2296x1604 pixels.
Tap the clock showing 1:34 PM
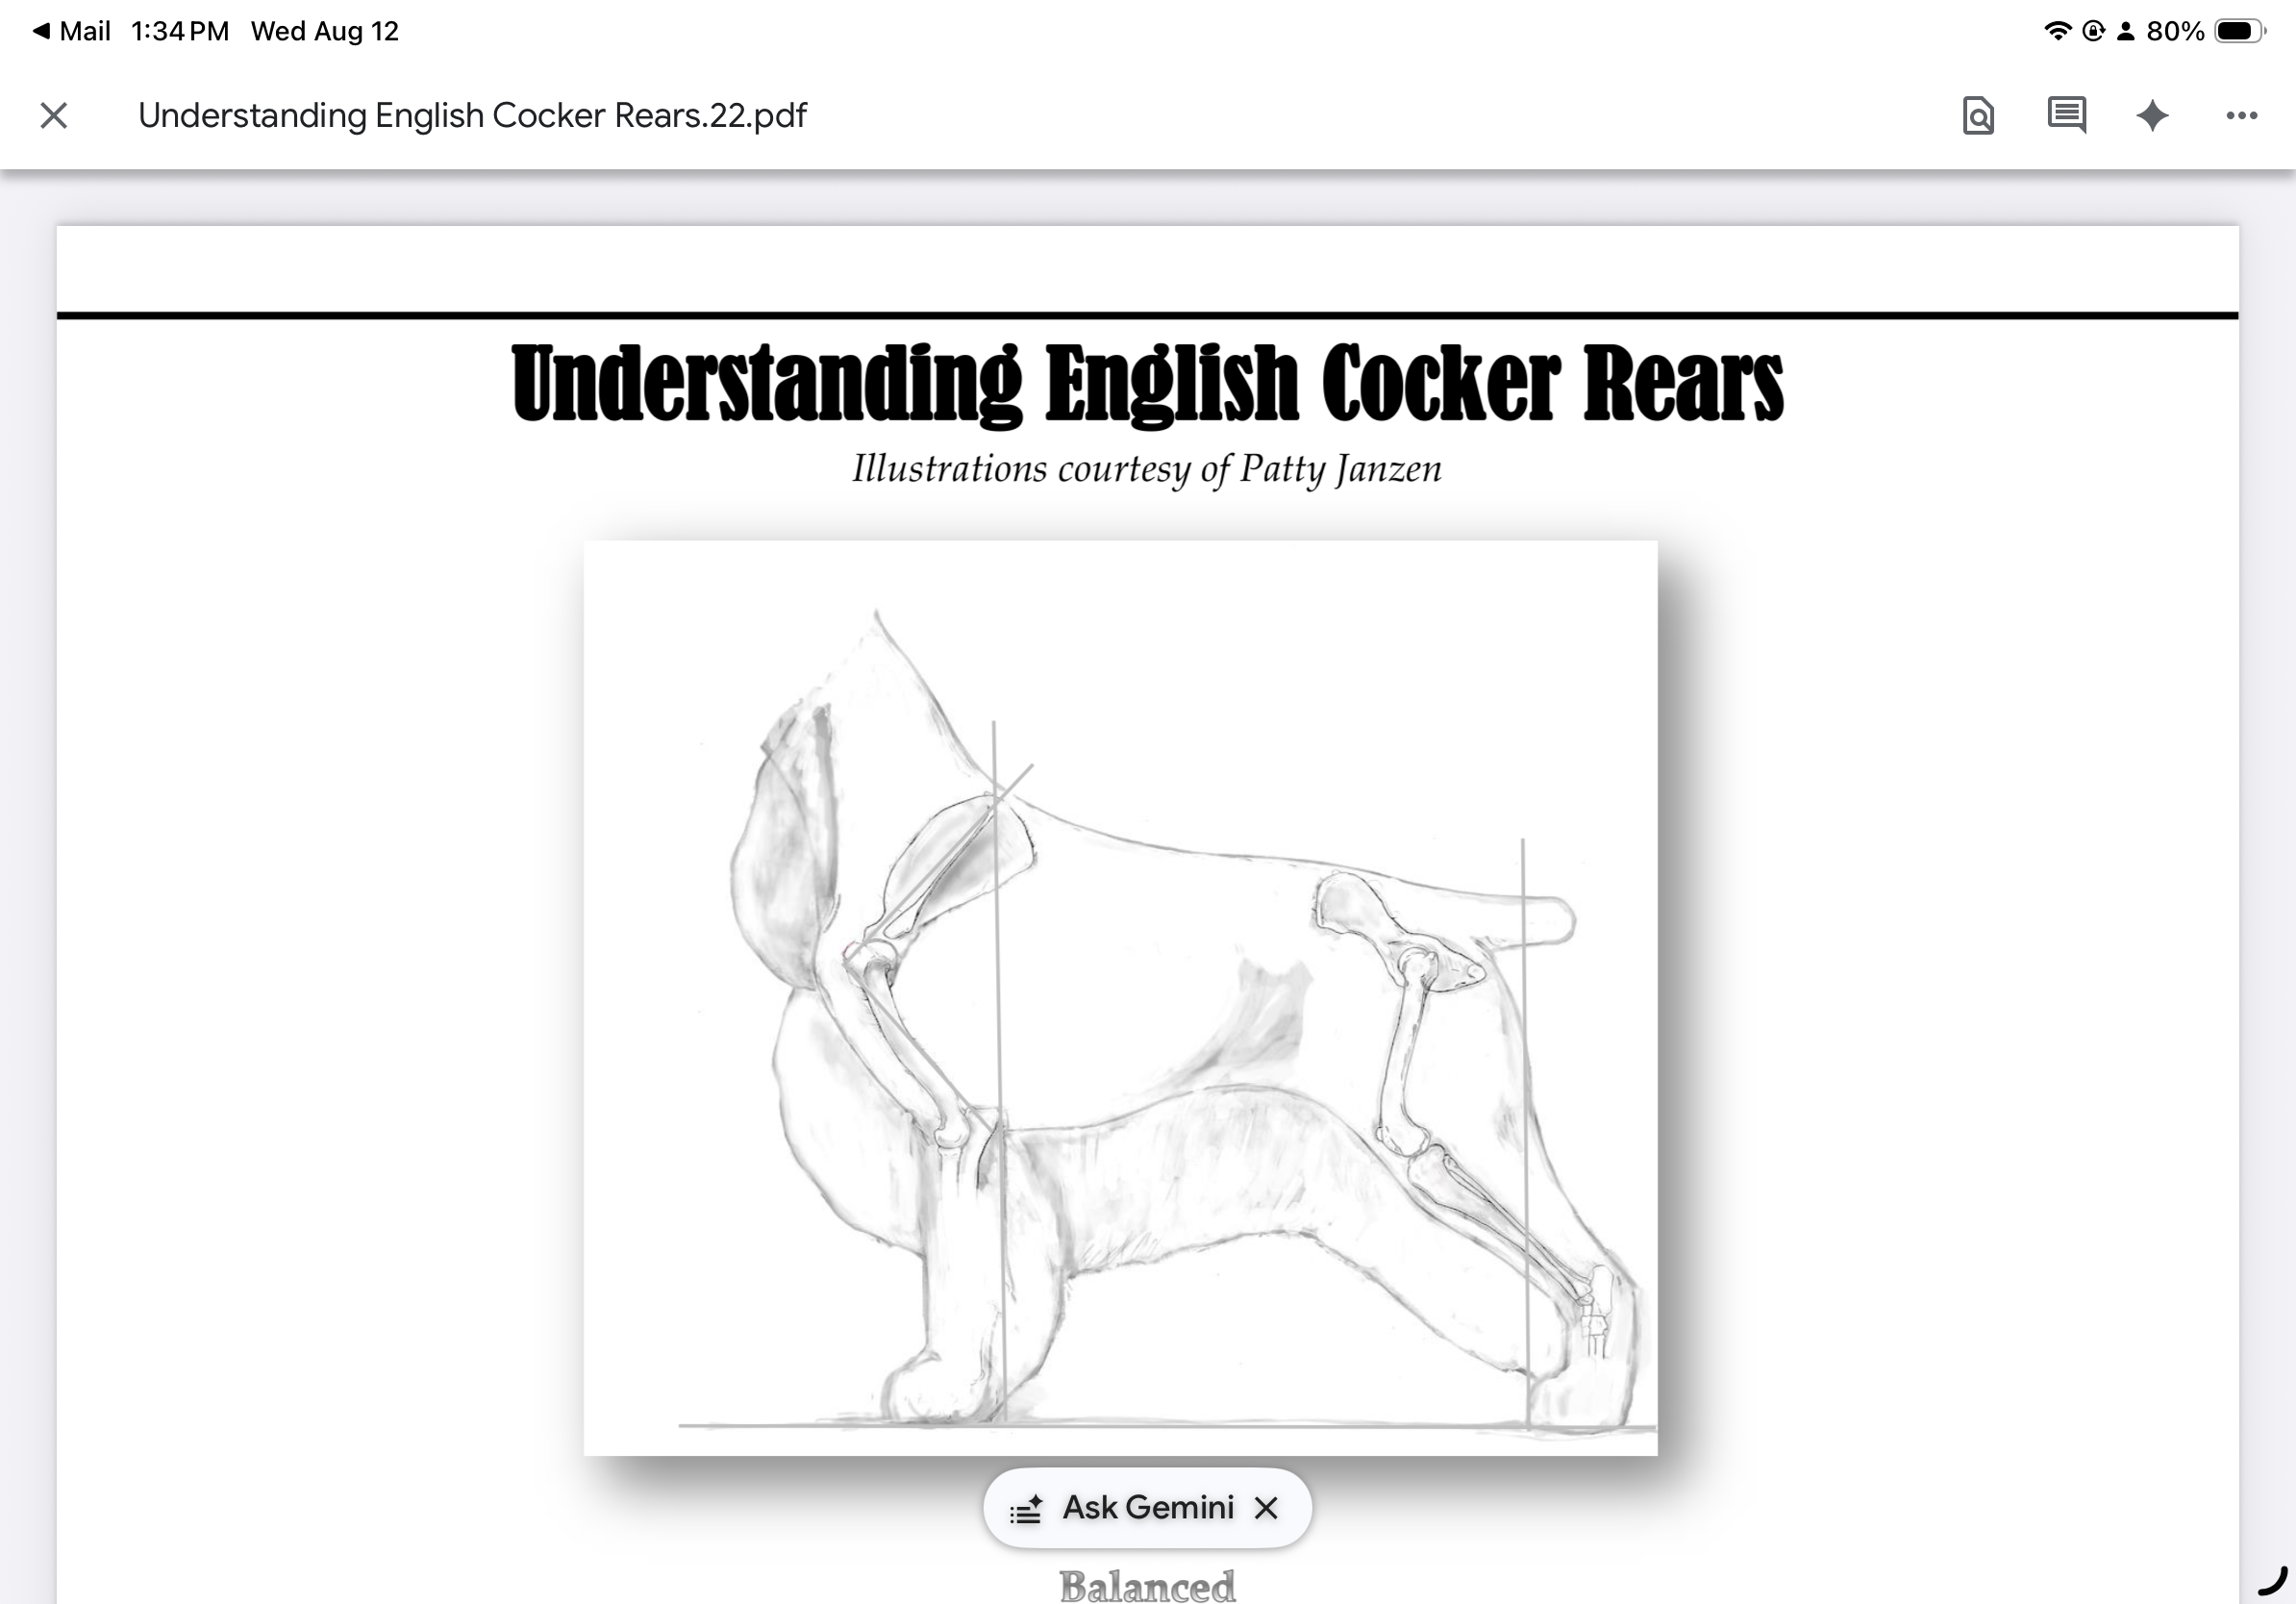tap(180, 31)
